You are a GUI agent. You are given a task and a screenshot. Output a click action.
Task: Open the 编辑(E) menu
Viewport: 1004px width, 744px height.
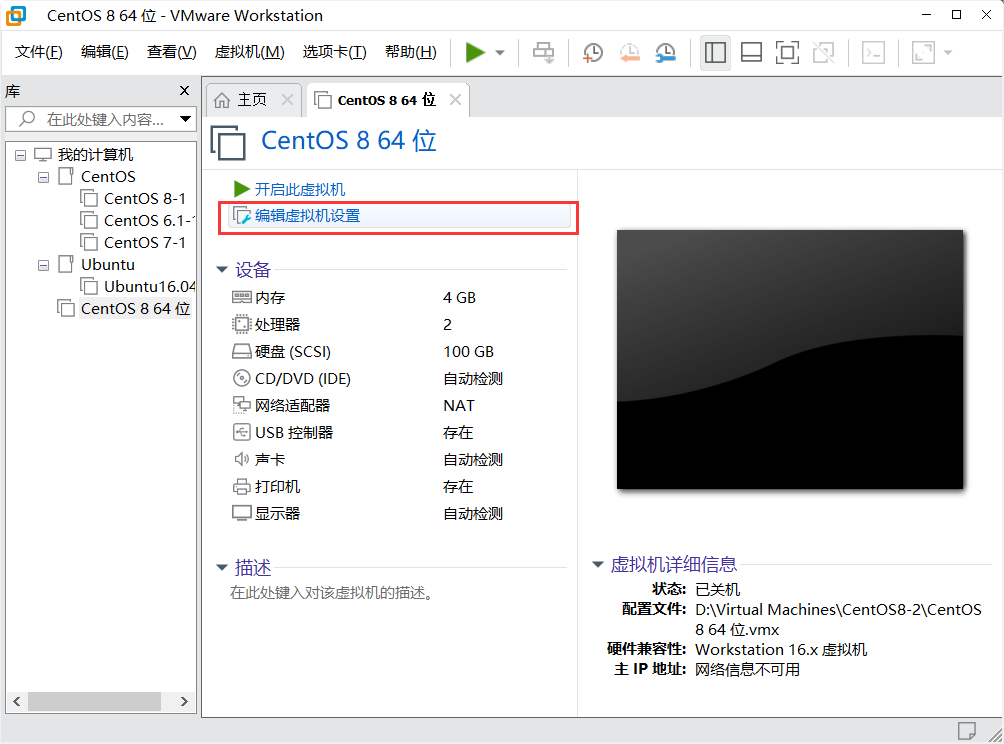[104, 52]
